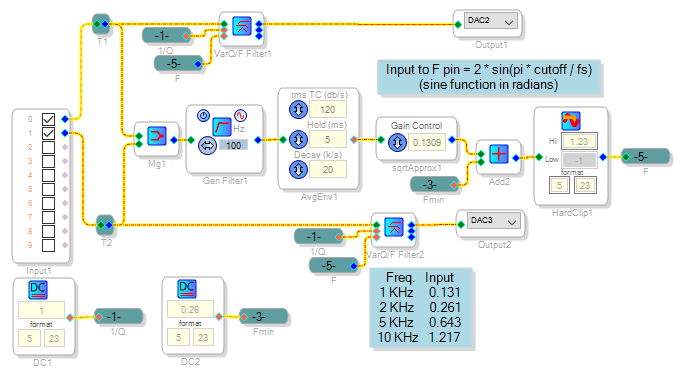Toggle the Gen Filter1 power icon
The image size is (688, 378).
pyautogui.click(x=203, y=115)
